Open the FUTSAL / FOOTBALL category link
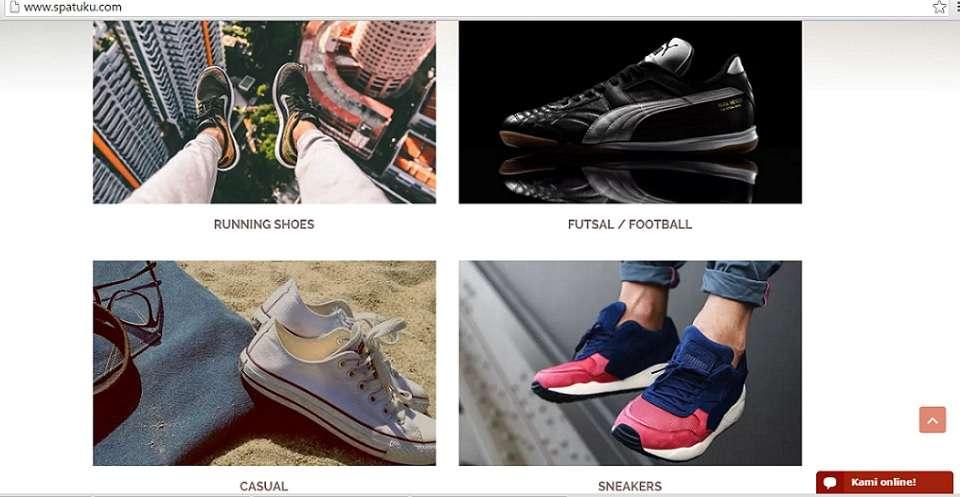The image size is (960, 497). tap(630, 225)
